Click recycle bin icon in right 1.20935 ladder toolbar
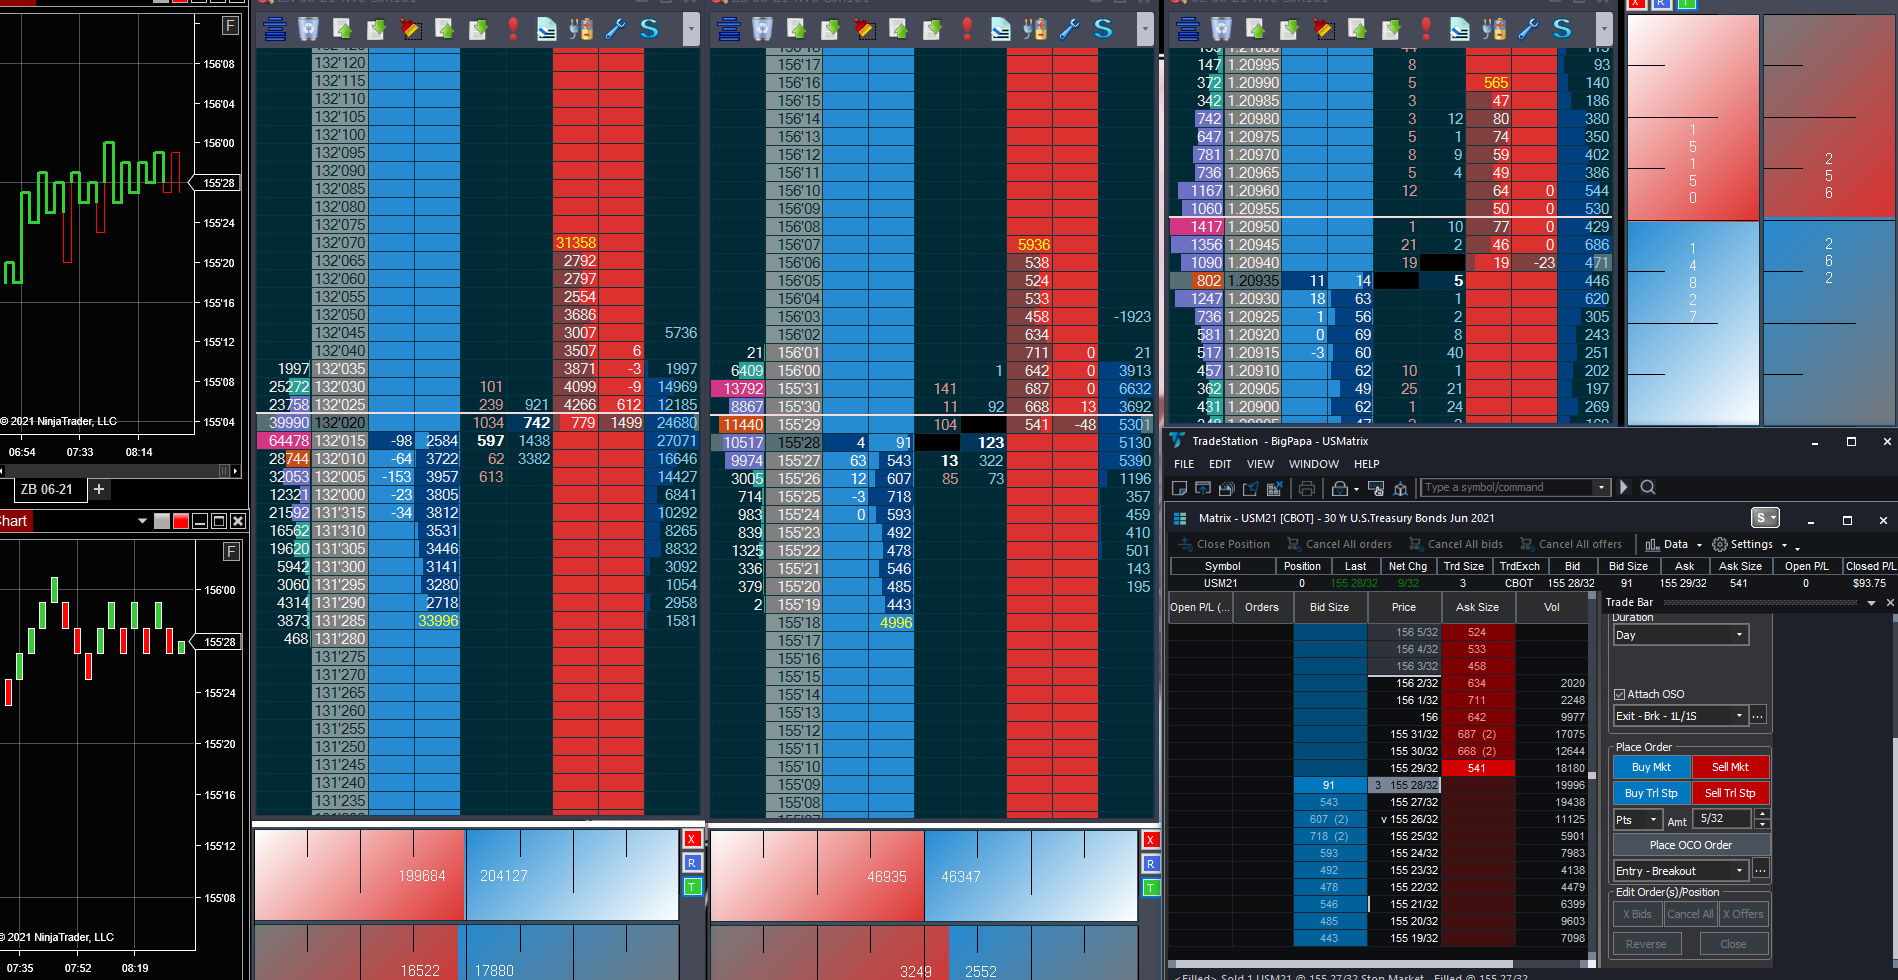The width and height of the screenshot is (1898, 980). (1222, 29)
